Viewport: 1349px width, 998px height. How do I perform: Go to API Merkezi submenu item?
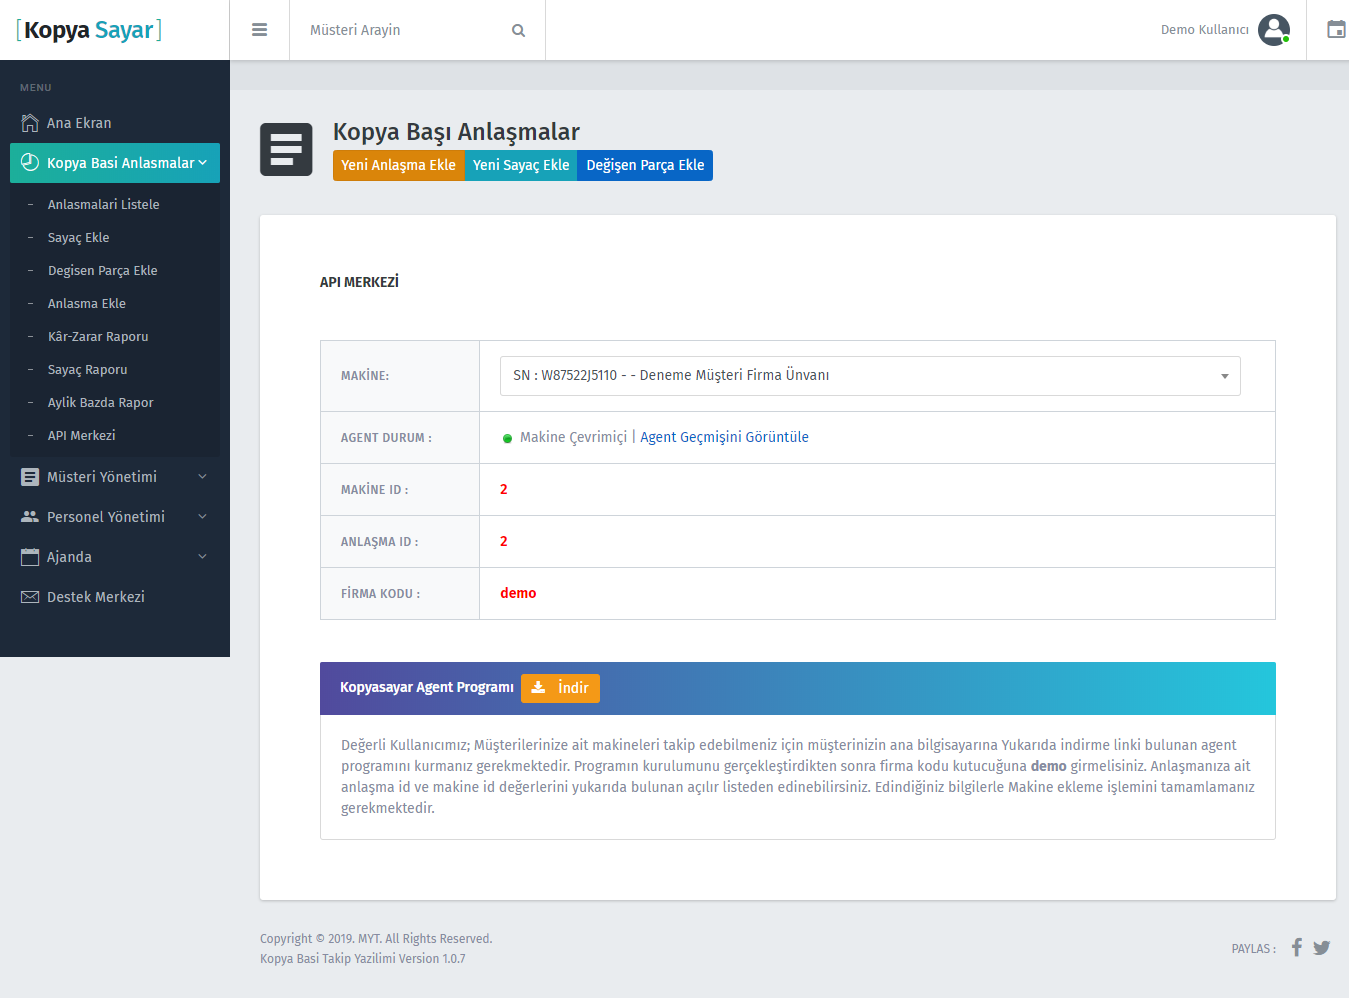(81, 435)
